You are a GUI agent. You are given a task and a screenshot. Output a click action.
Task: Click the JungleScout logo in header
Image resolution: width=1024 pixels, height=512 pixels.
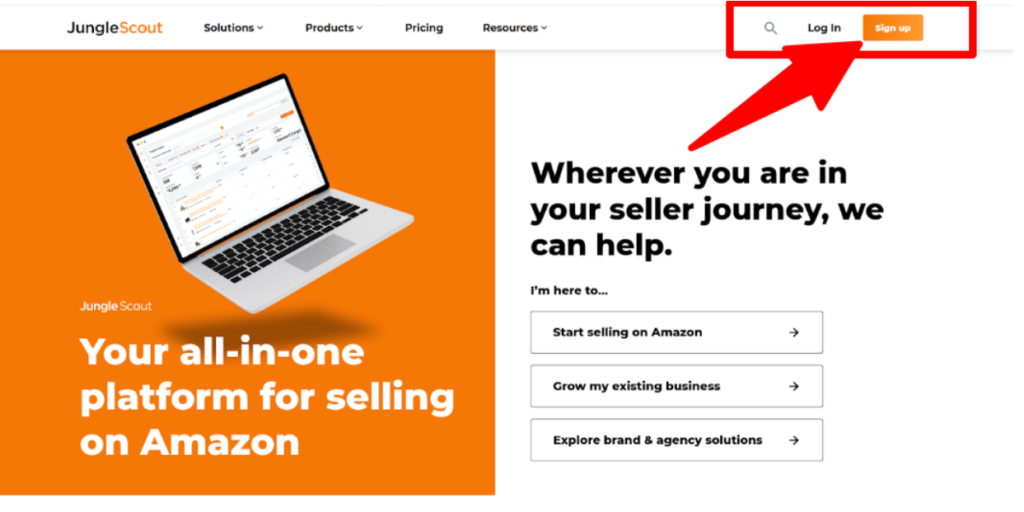(x=115, y=28)
